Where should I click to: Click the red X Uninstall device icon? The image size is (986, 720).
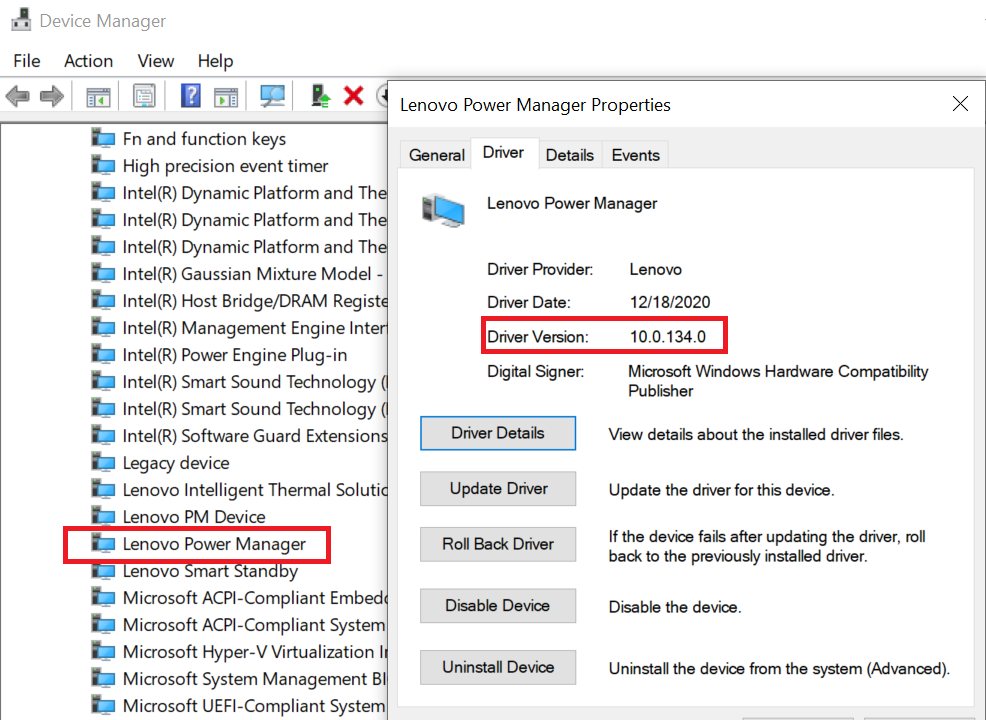(353, 96)
